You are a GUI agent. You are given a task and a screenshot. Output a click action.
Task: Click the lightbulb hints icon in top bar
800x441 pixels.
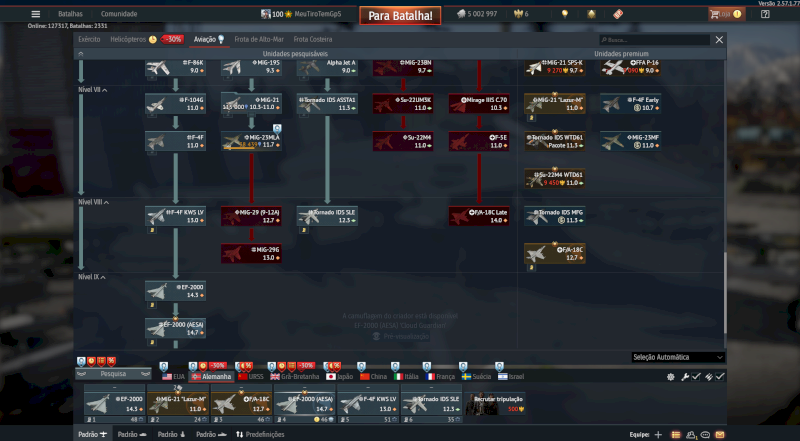[565, 14]
